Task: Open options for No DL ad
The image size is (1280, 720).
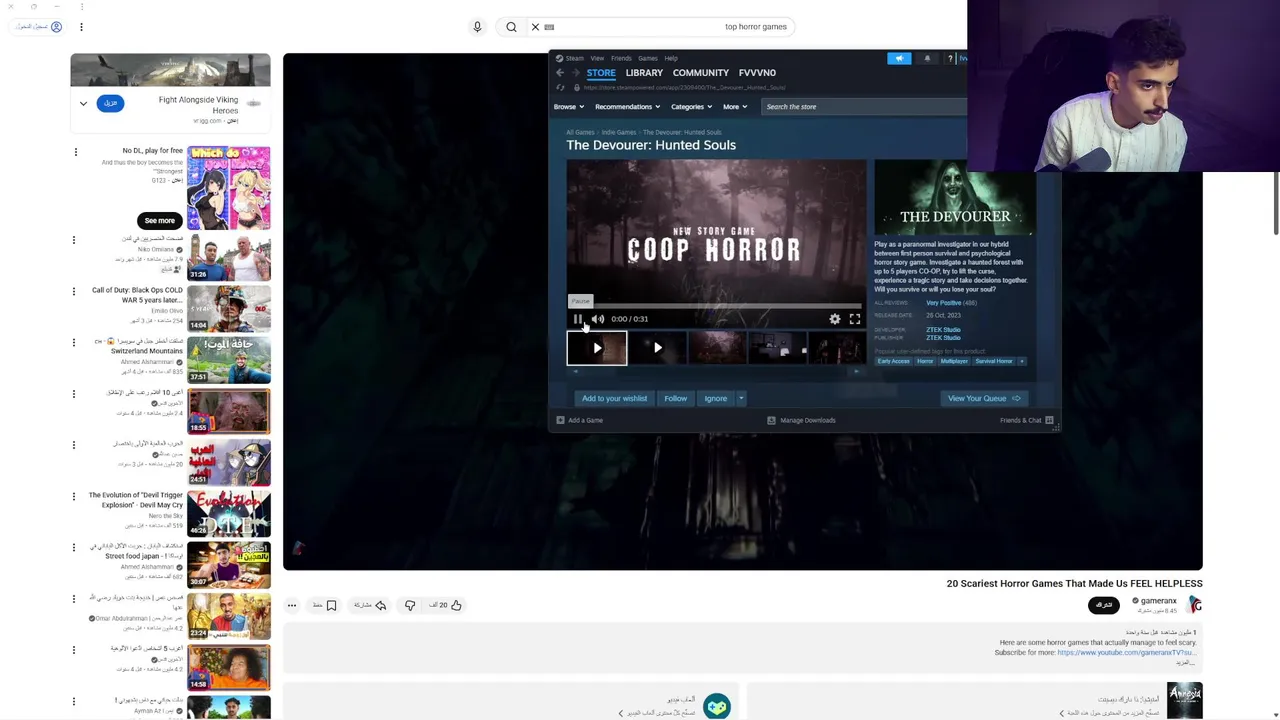Action: pos(75,152)
